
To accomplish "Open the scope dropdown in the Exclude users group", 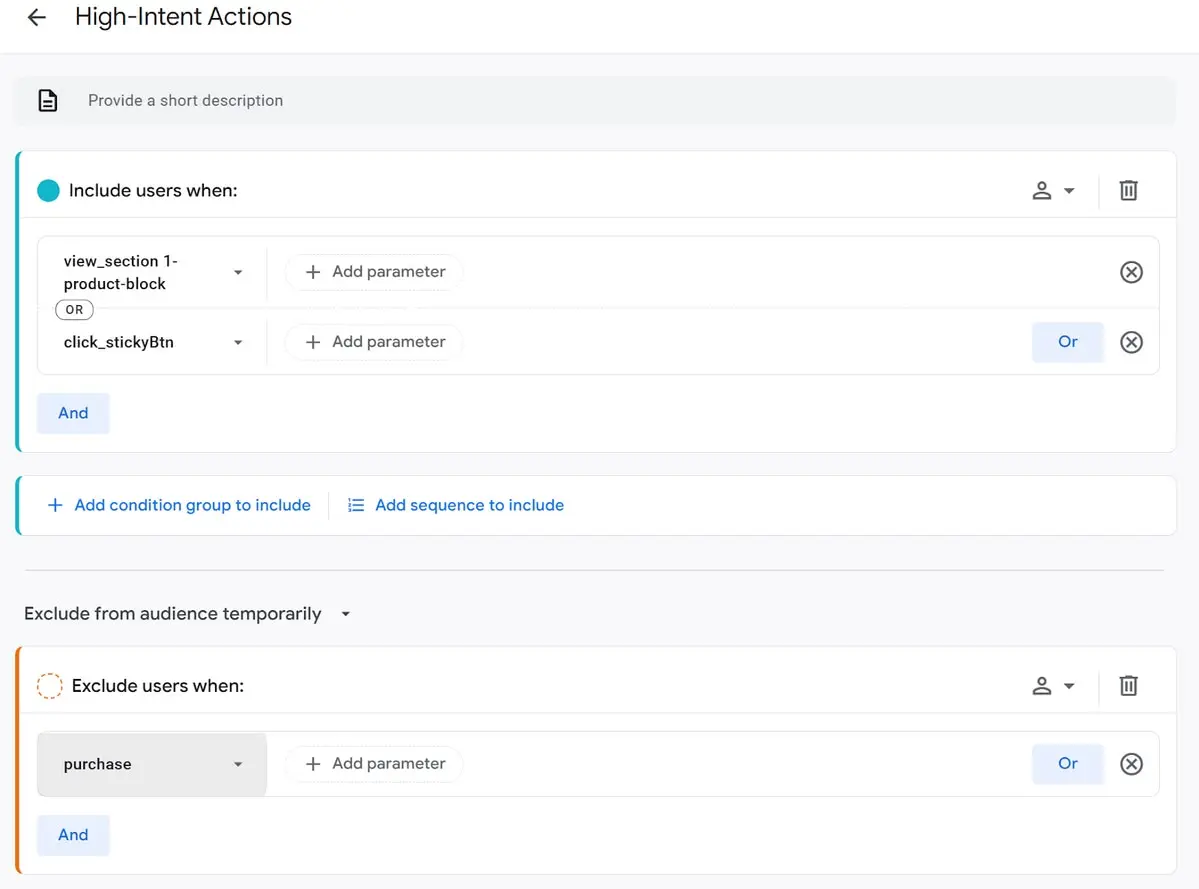I will tap(1053, 686).
